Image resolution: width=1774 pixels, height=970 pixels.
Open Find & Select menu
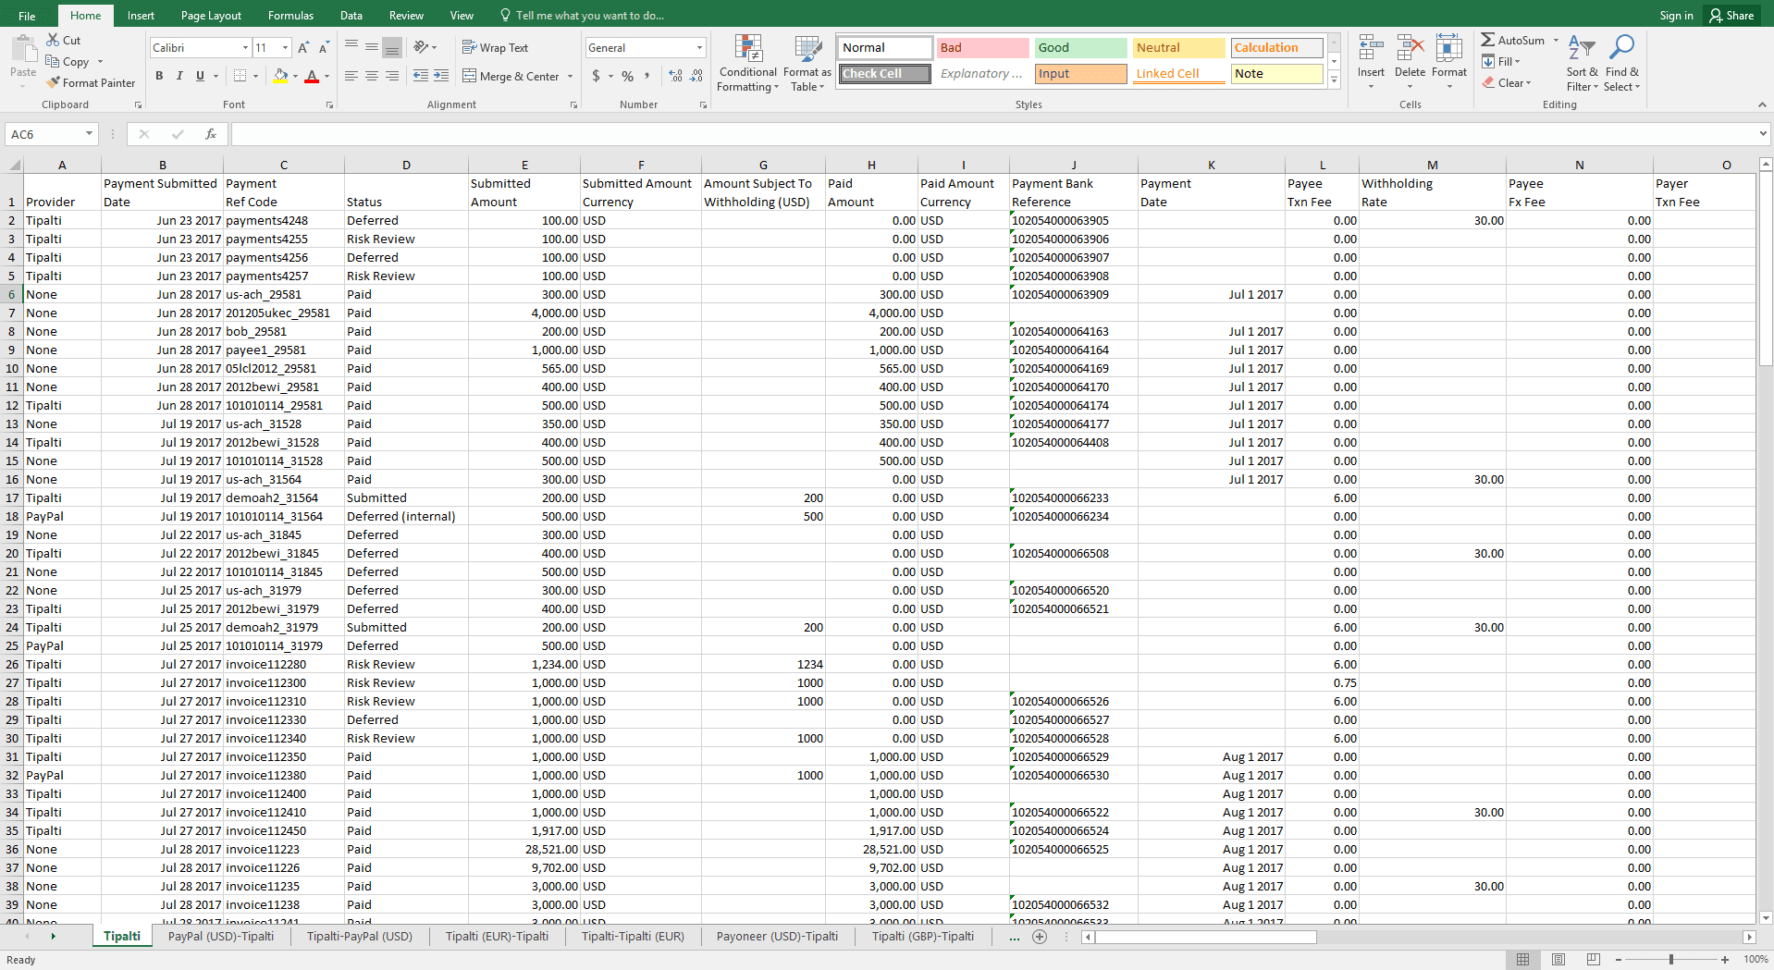[1622, 63]
